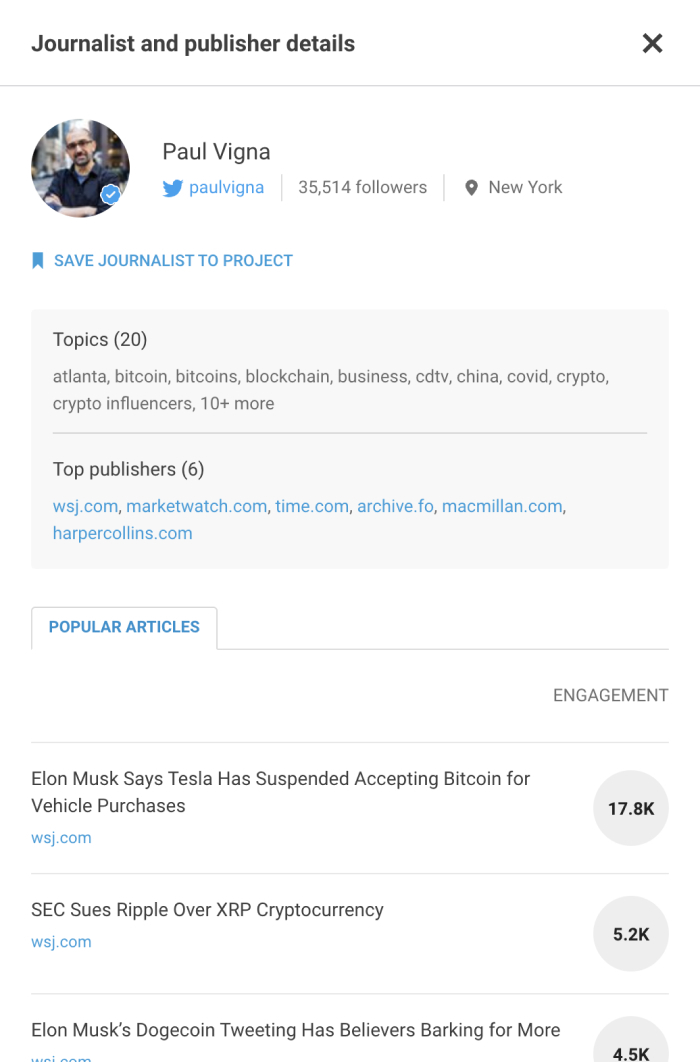Click the New York location pin icon
This screenshot has height=1062, width=700.
[471, 188]
